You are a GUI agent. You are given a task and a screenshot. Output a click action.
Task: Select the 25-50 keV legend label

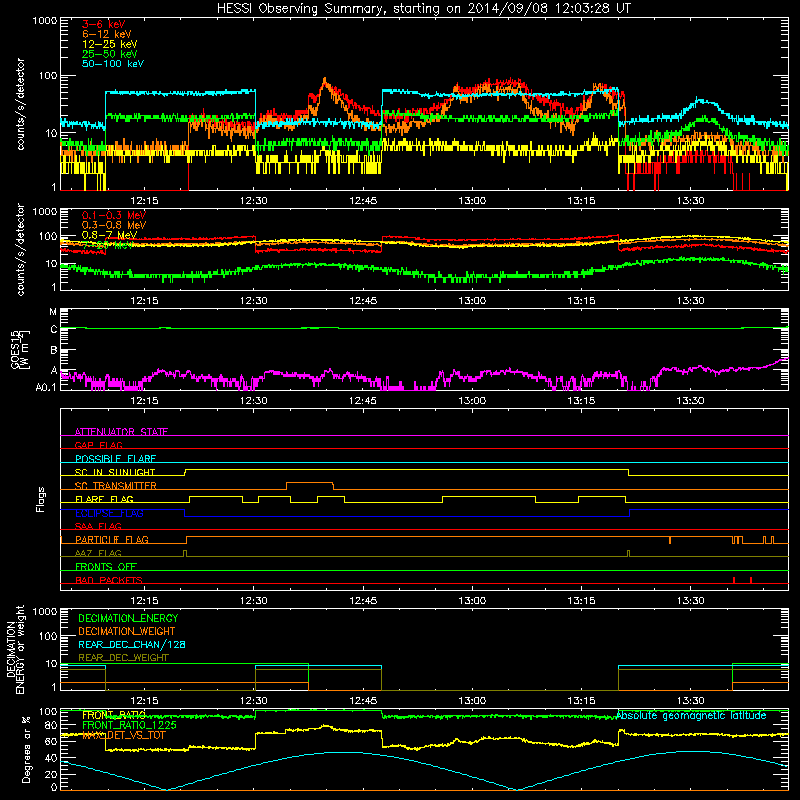pos(110,54)
